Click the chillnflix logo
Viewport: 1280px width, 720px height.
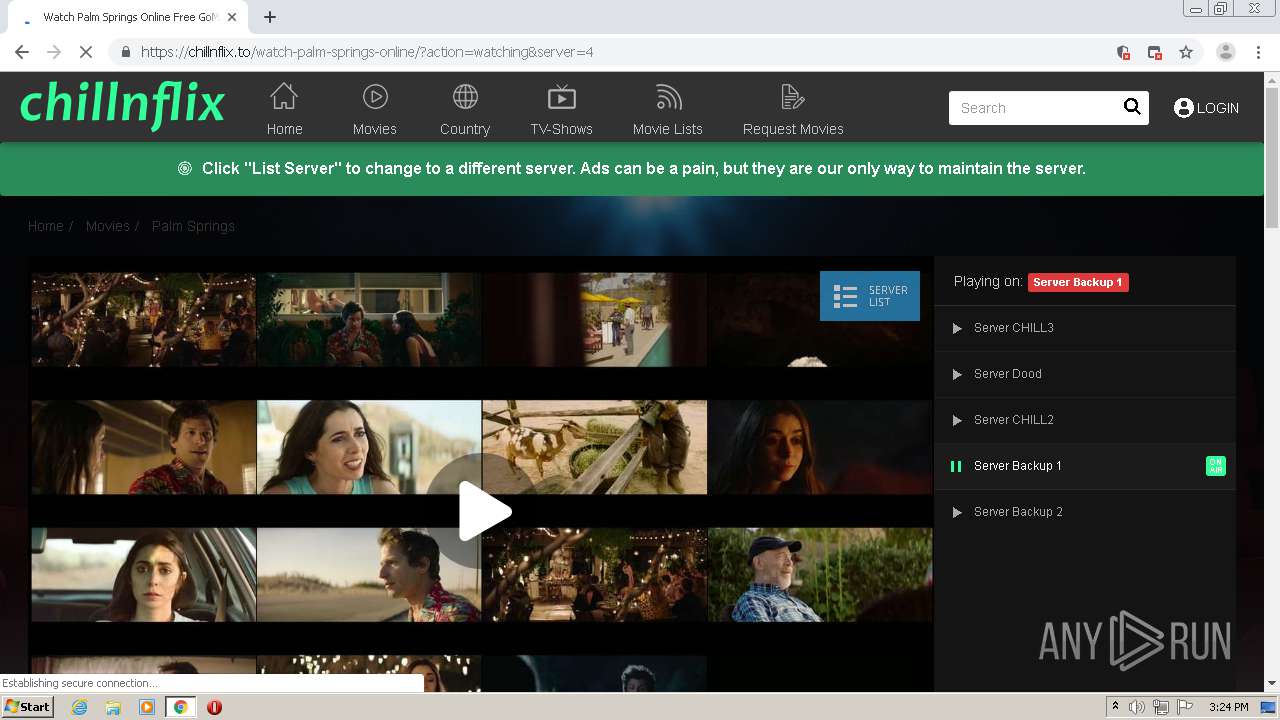(x=122, y=106)
